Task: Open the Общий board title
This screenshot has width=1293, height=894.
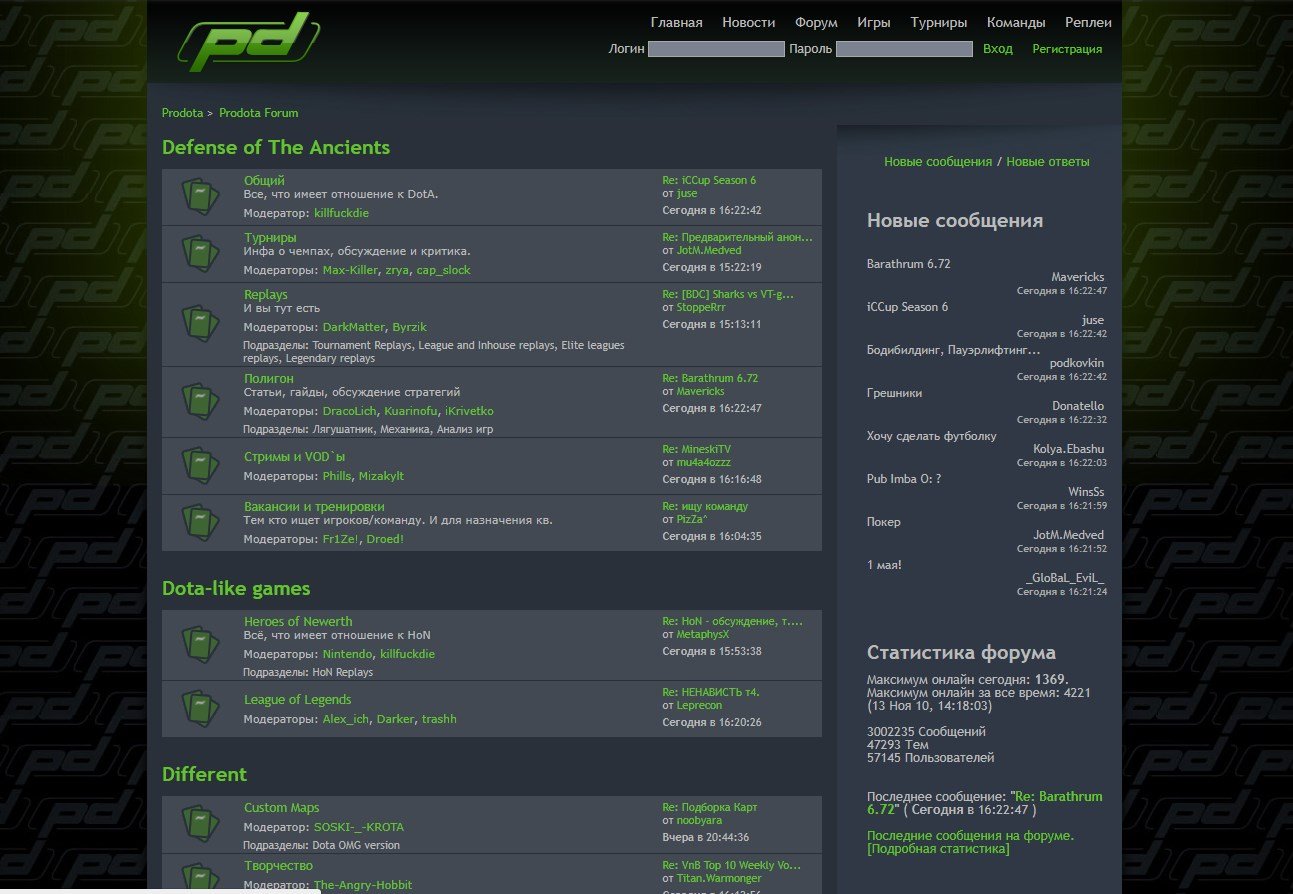Action: 264,181
